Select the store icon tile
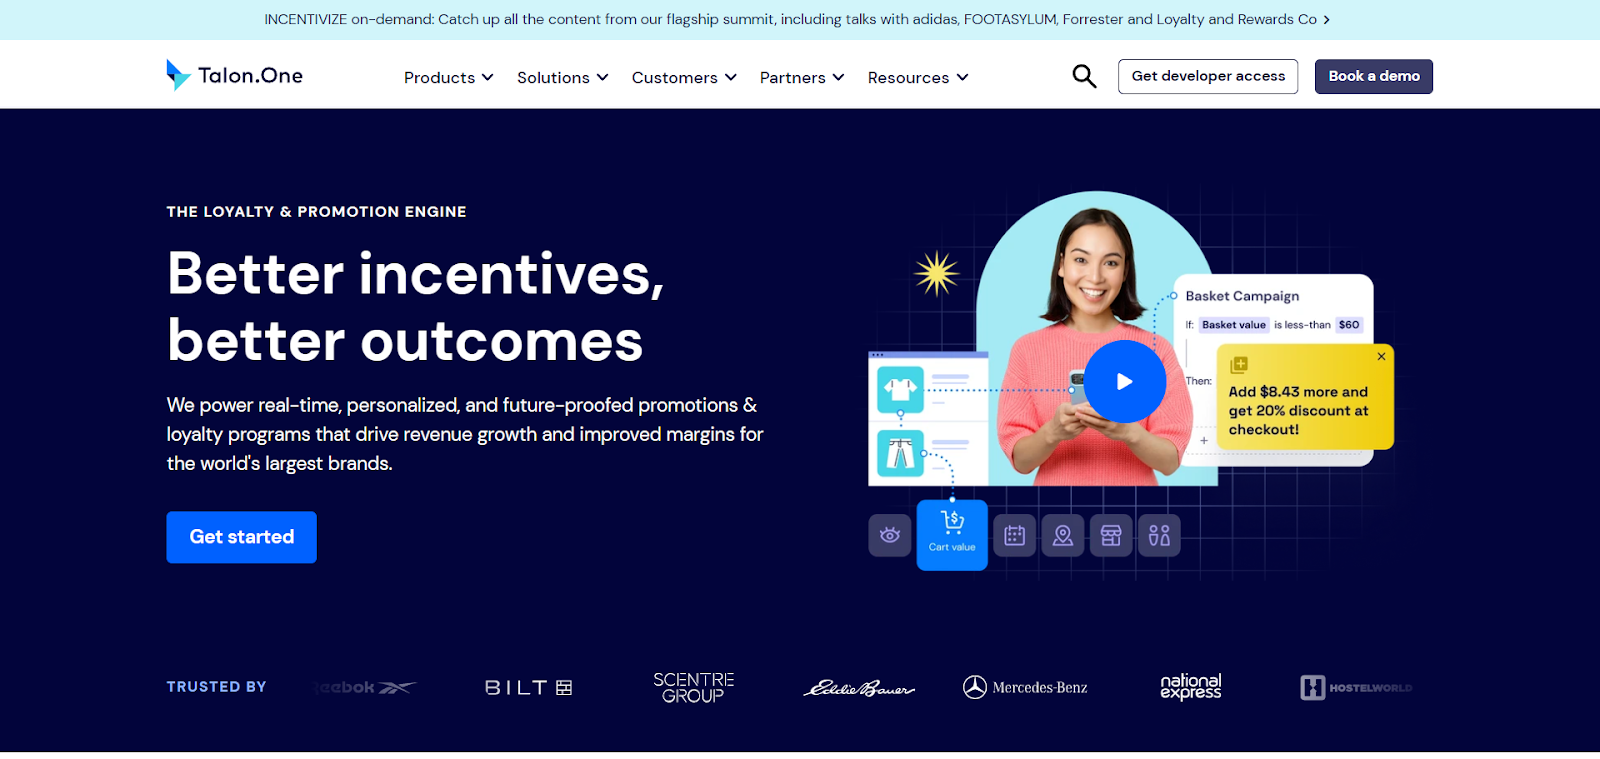This screenshot has height=759, width=1600. coord(1111,535)
